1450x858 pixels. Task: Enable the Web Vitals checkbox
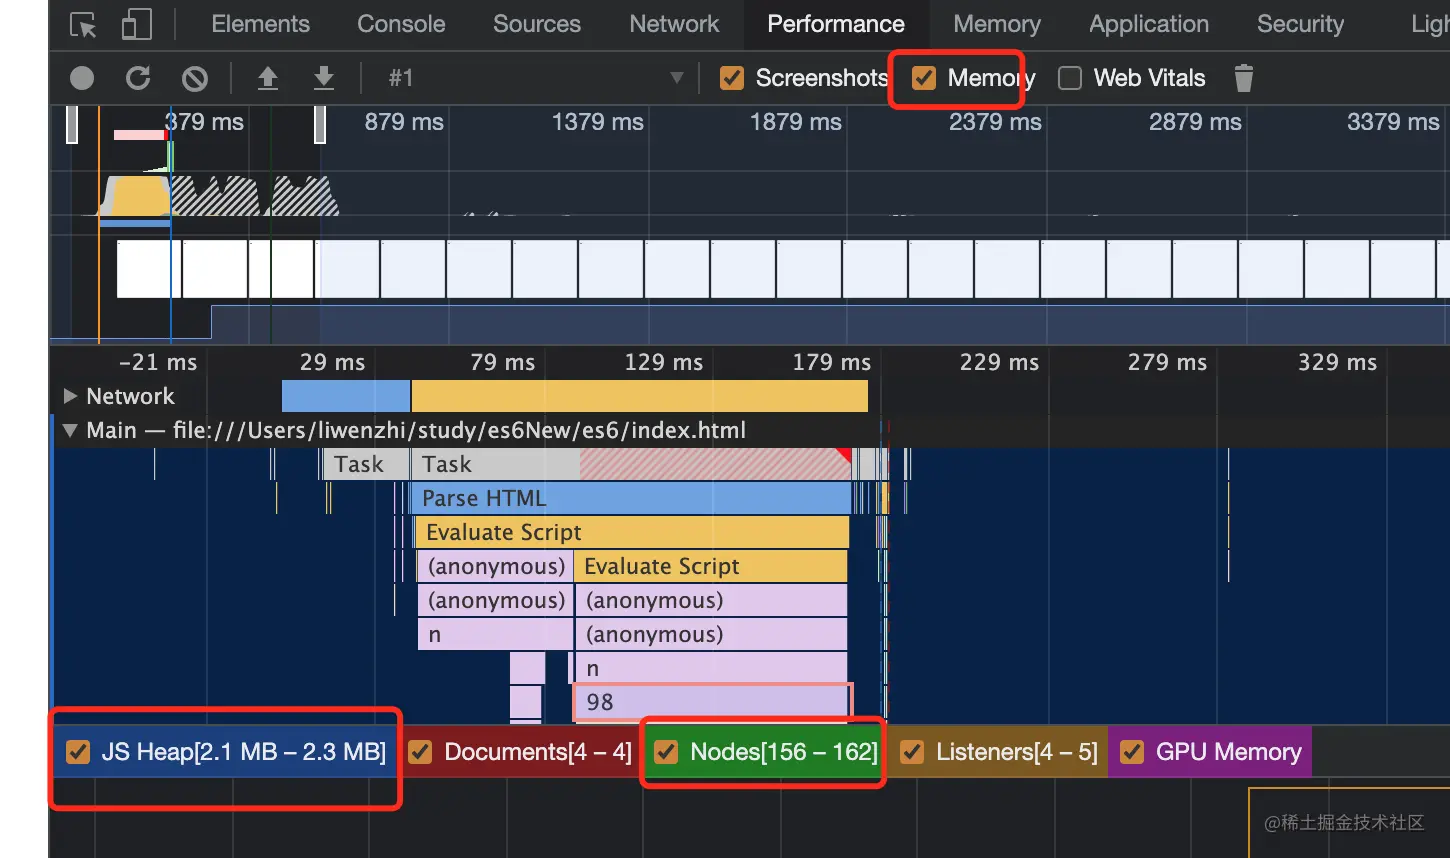[1070, 78]
